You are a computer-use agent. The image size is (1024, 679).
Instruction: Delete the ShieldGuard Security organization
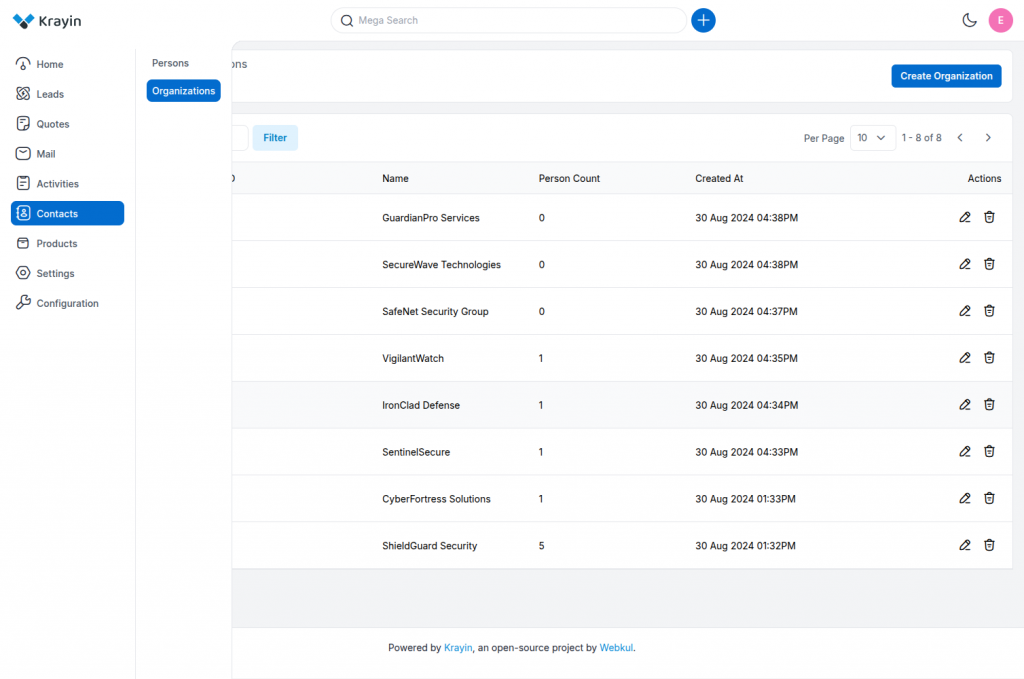click(989, 545)
